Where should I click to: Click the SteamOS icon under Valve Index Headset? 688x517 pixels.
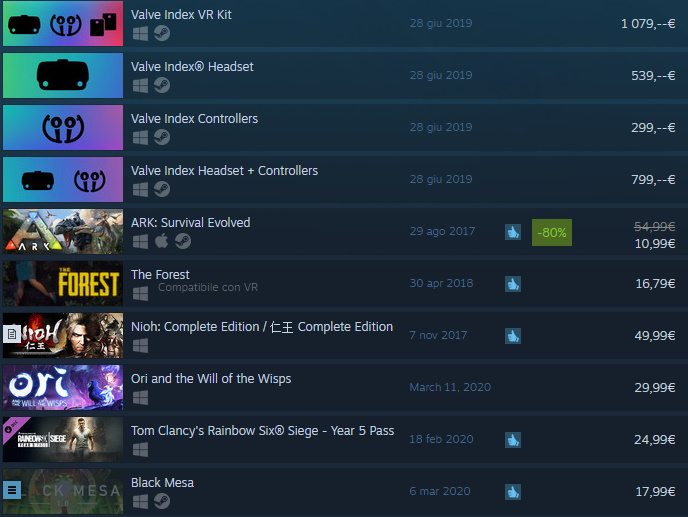[x=162, y=85]
